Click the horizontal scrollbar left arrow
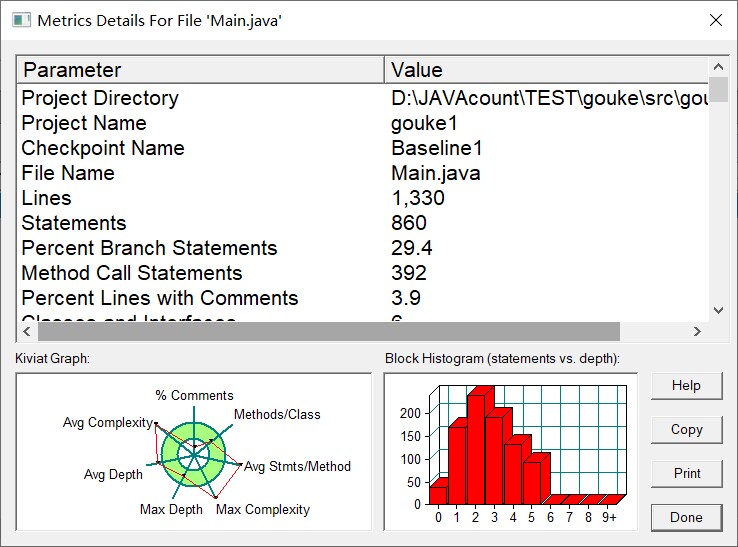Screen dimensions: 738x547 (27, 331)
